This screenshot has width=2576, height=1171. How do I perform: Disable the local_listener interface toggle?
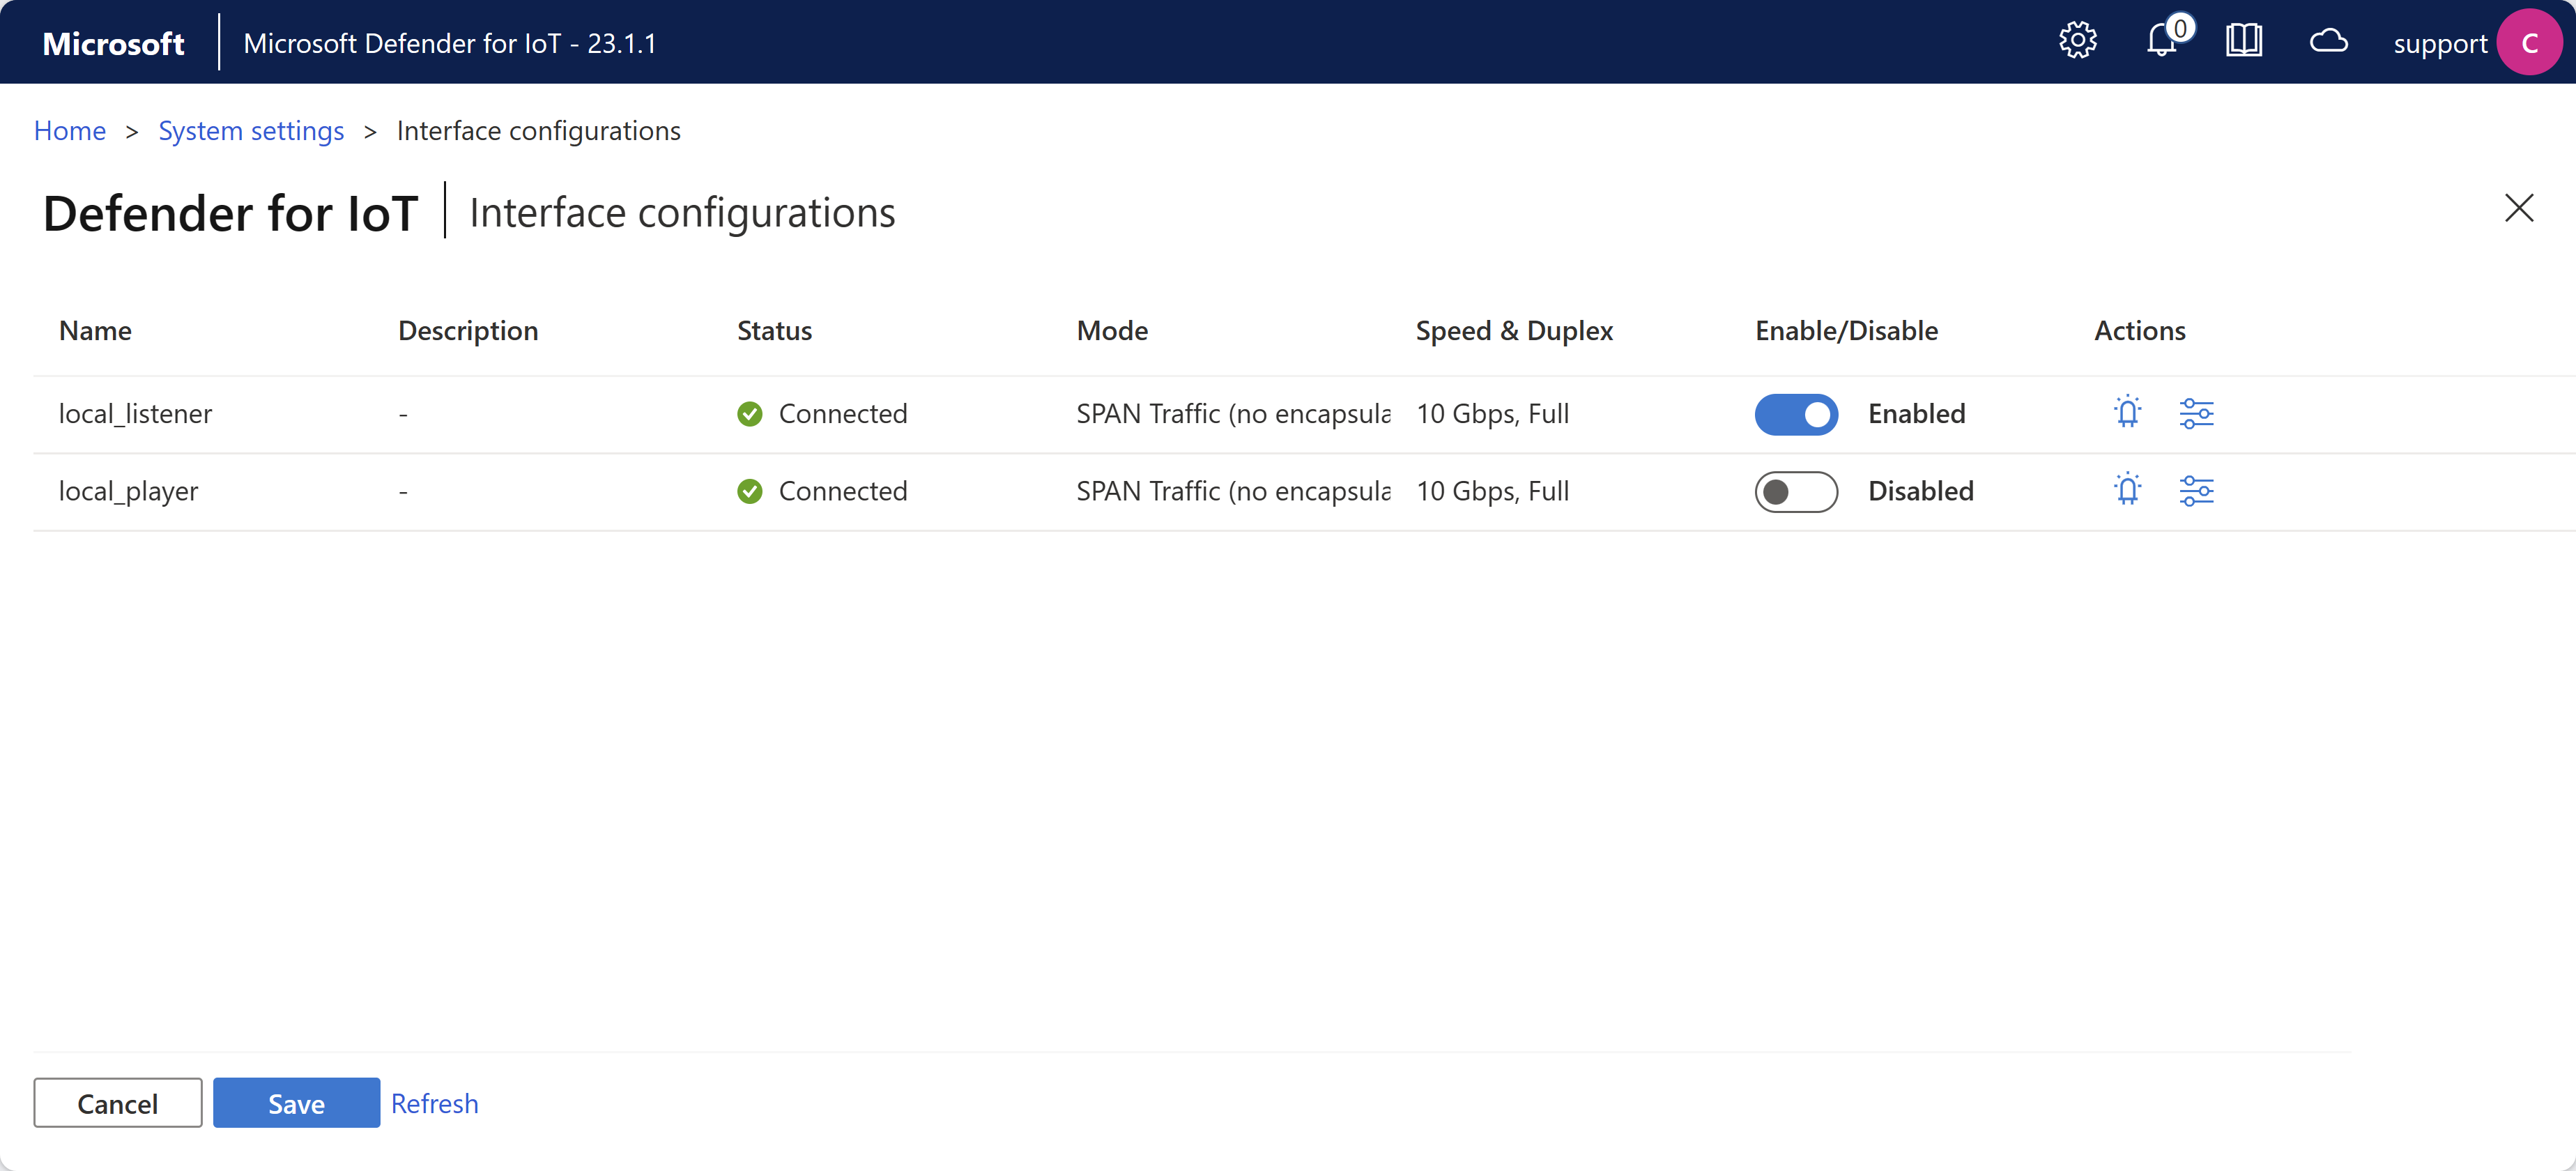1795,412
